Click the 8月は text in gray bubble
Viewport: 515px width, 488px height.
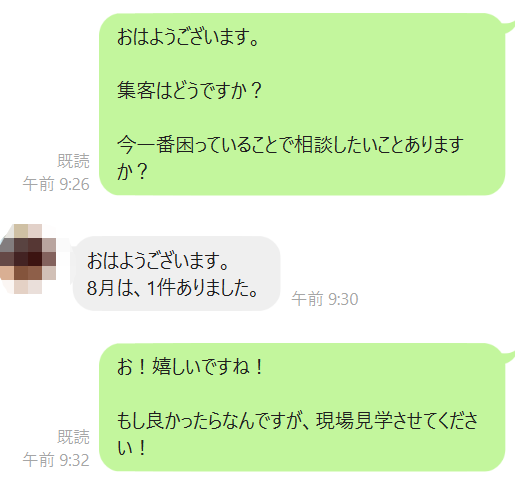[110, 287]
